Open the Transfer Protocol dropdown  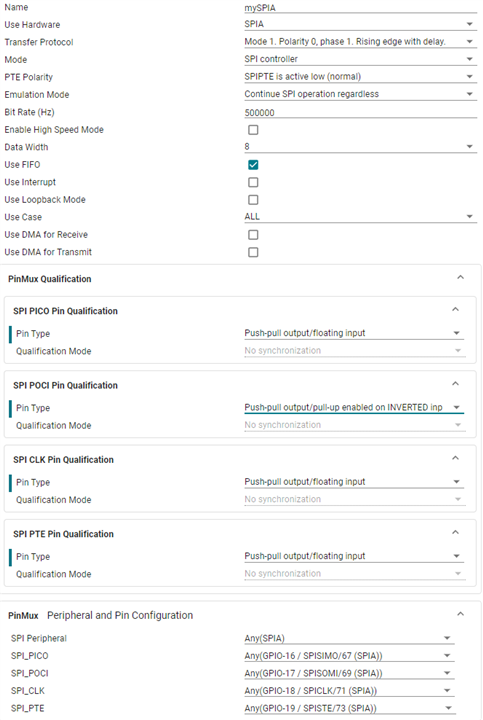pyautogui.click(x=360, y=42)
